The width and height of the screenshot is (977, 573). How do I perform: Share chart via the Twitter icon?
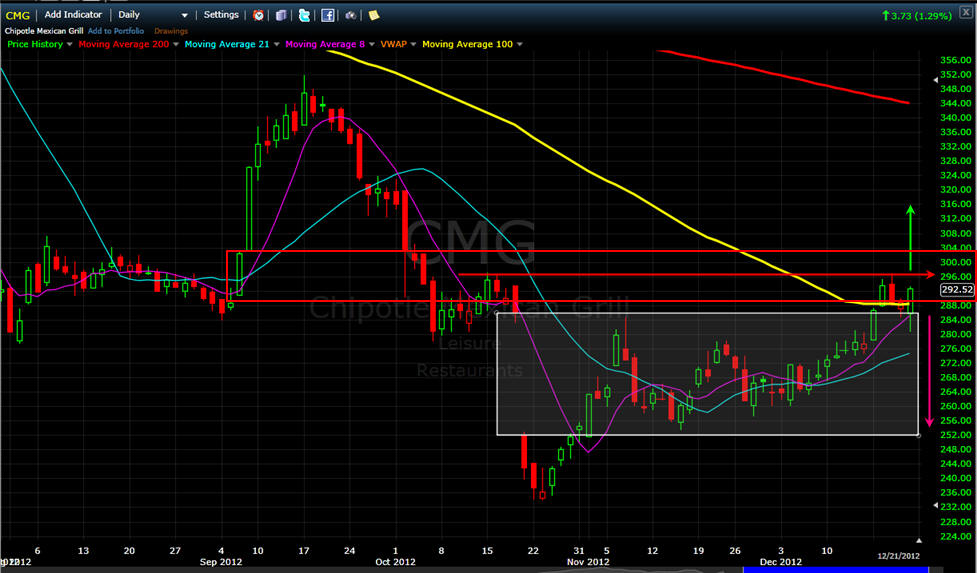coord(304,15)
